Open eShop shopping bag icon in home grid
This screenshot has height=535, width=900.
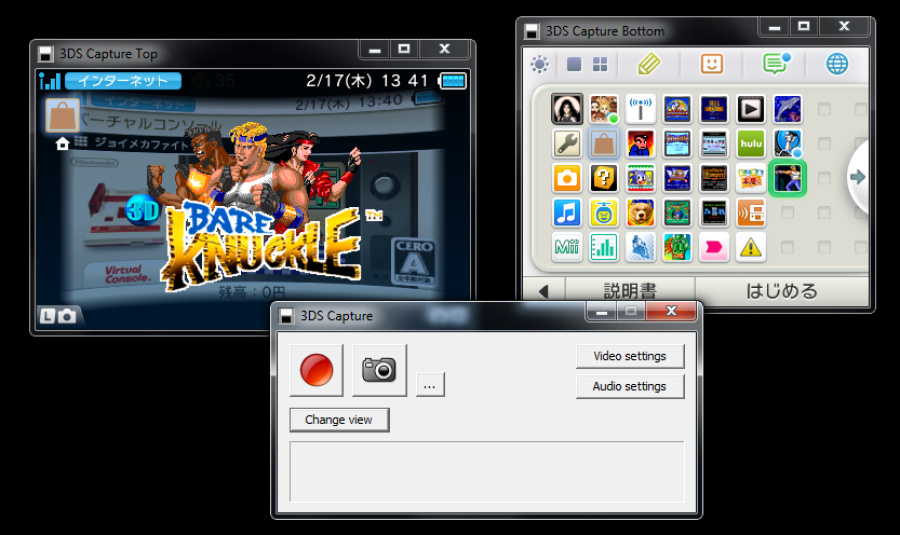(604, 144)
